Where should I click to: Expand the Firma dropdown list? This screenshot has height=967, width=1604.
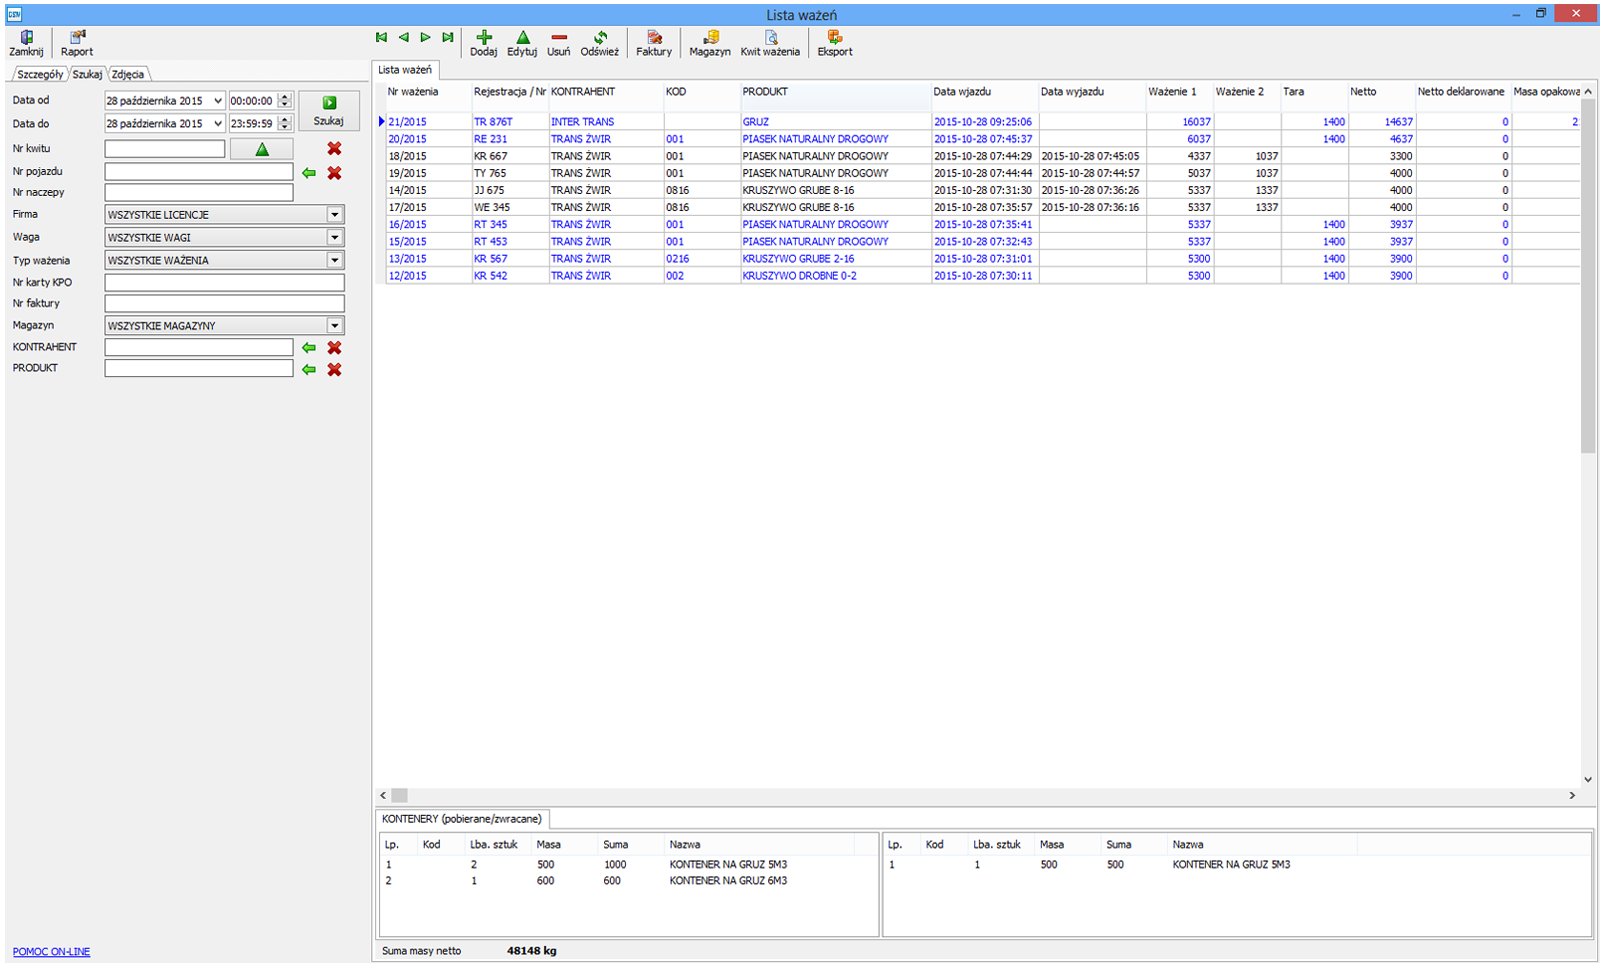click(x=335, y=215)
